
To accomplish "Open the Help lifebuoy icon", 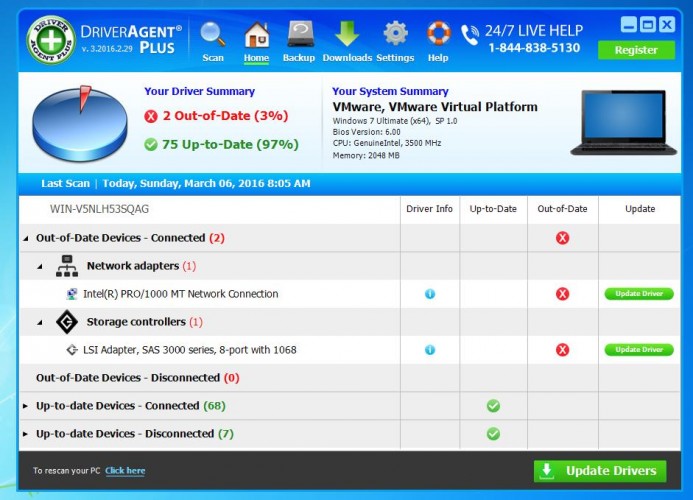I will [x=438, y=34].
